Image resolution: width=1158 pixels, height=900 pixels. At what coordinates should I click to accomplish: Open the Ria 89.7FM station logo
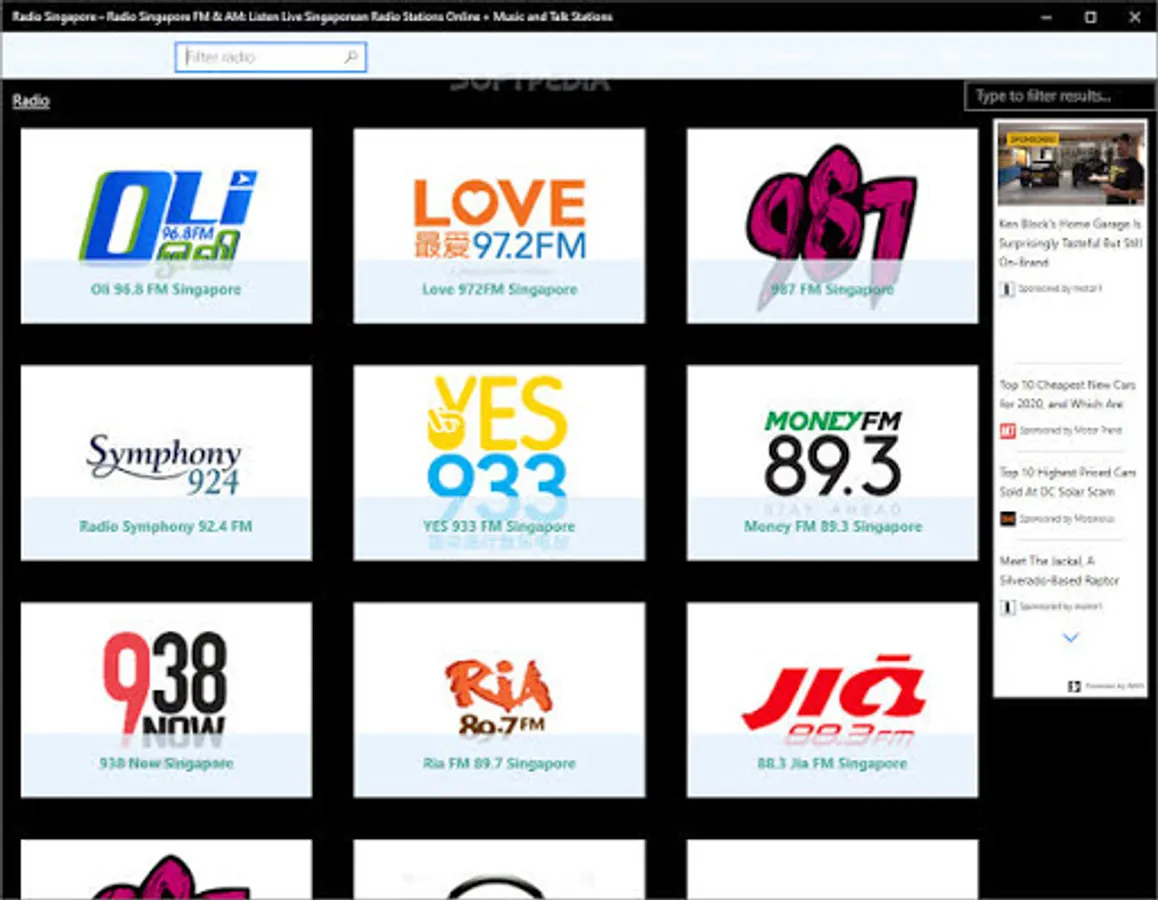click(x=499, y=696)
